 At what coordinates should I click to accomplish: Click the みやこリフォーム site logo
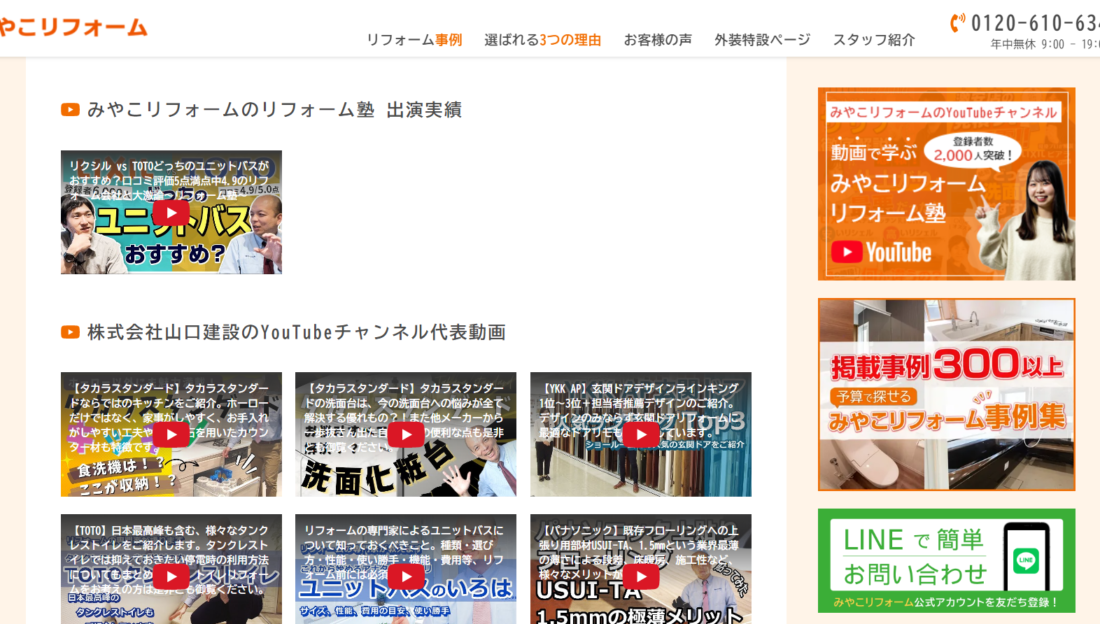[x=73, y=27]
